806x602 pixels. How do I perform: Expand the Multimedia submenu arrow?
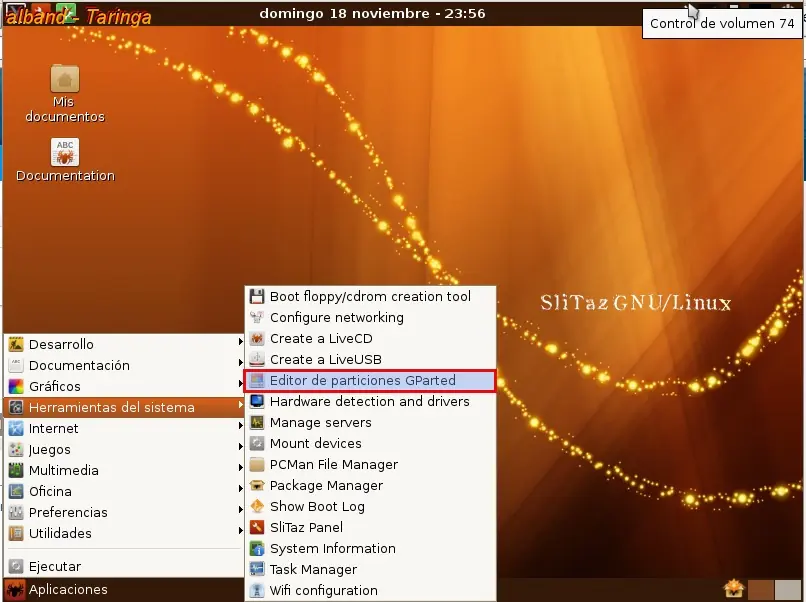point(240,468)
